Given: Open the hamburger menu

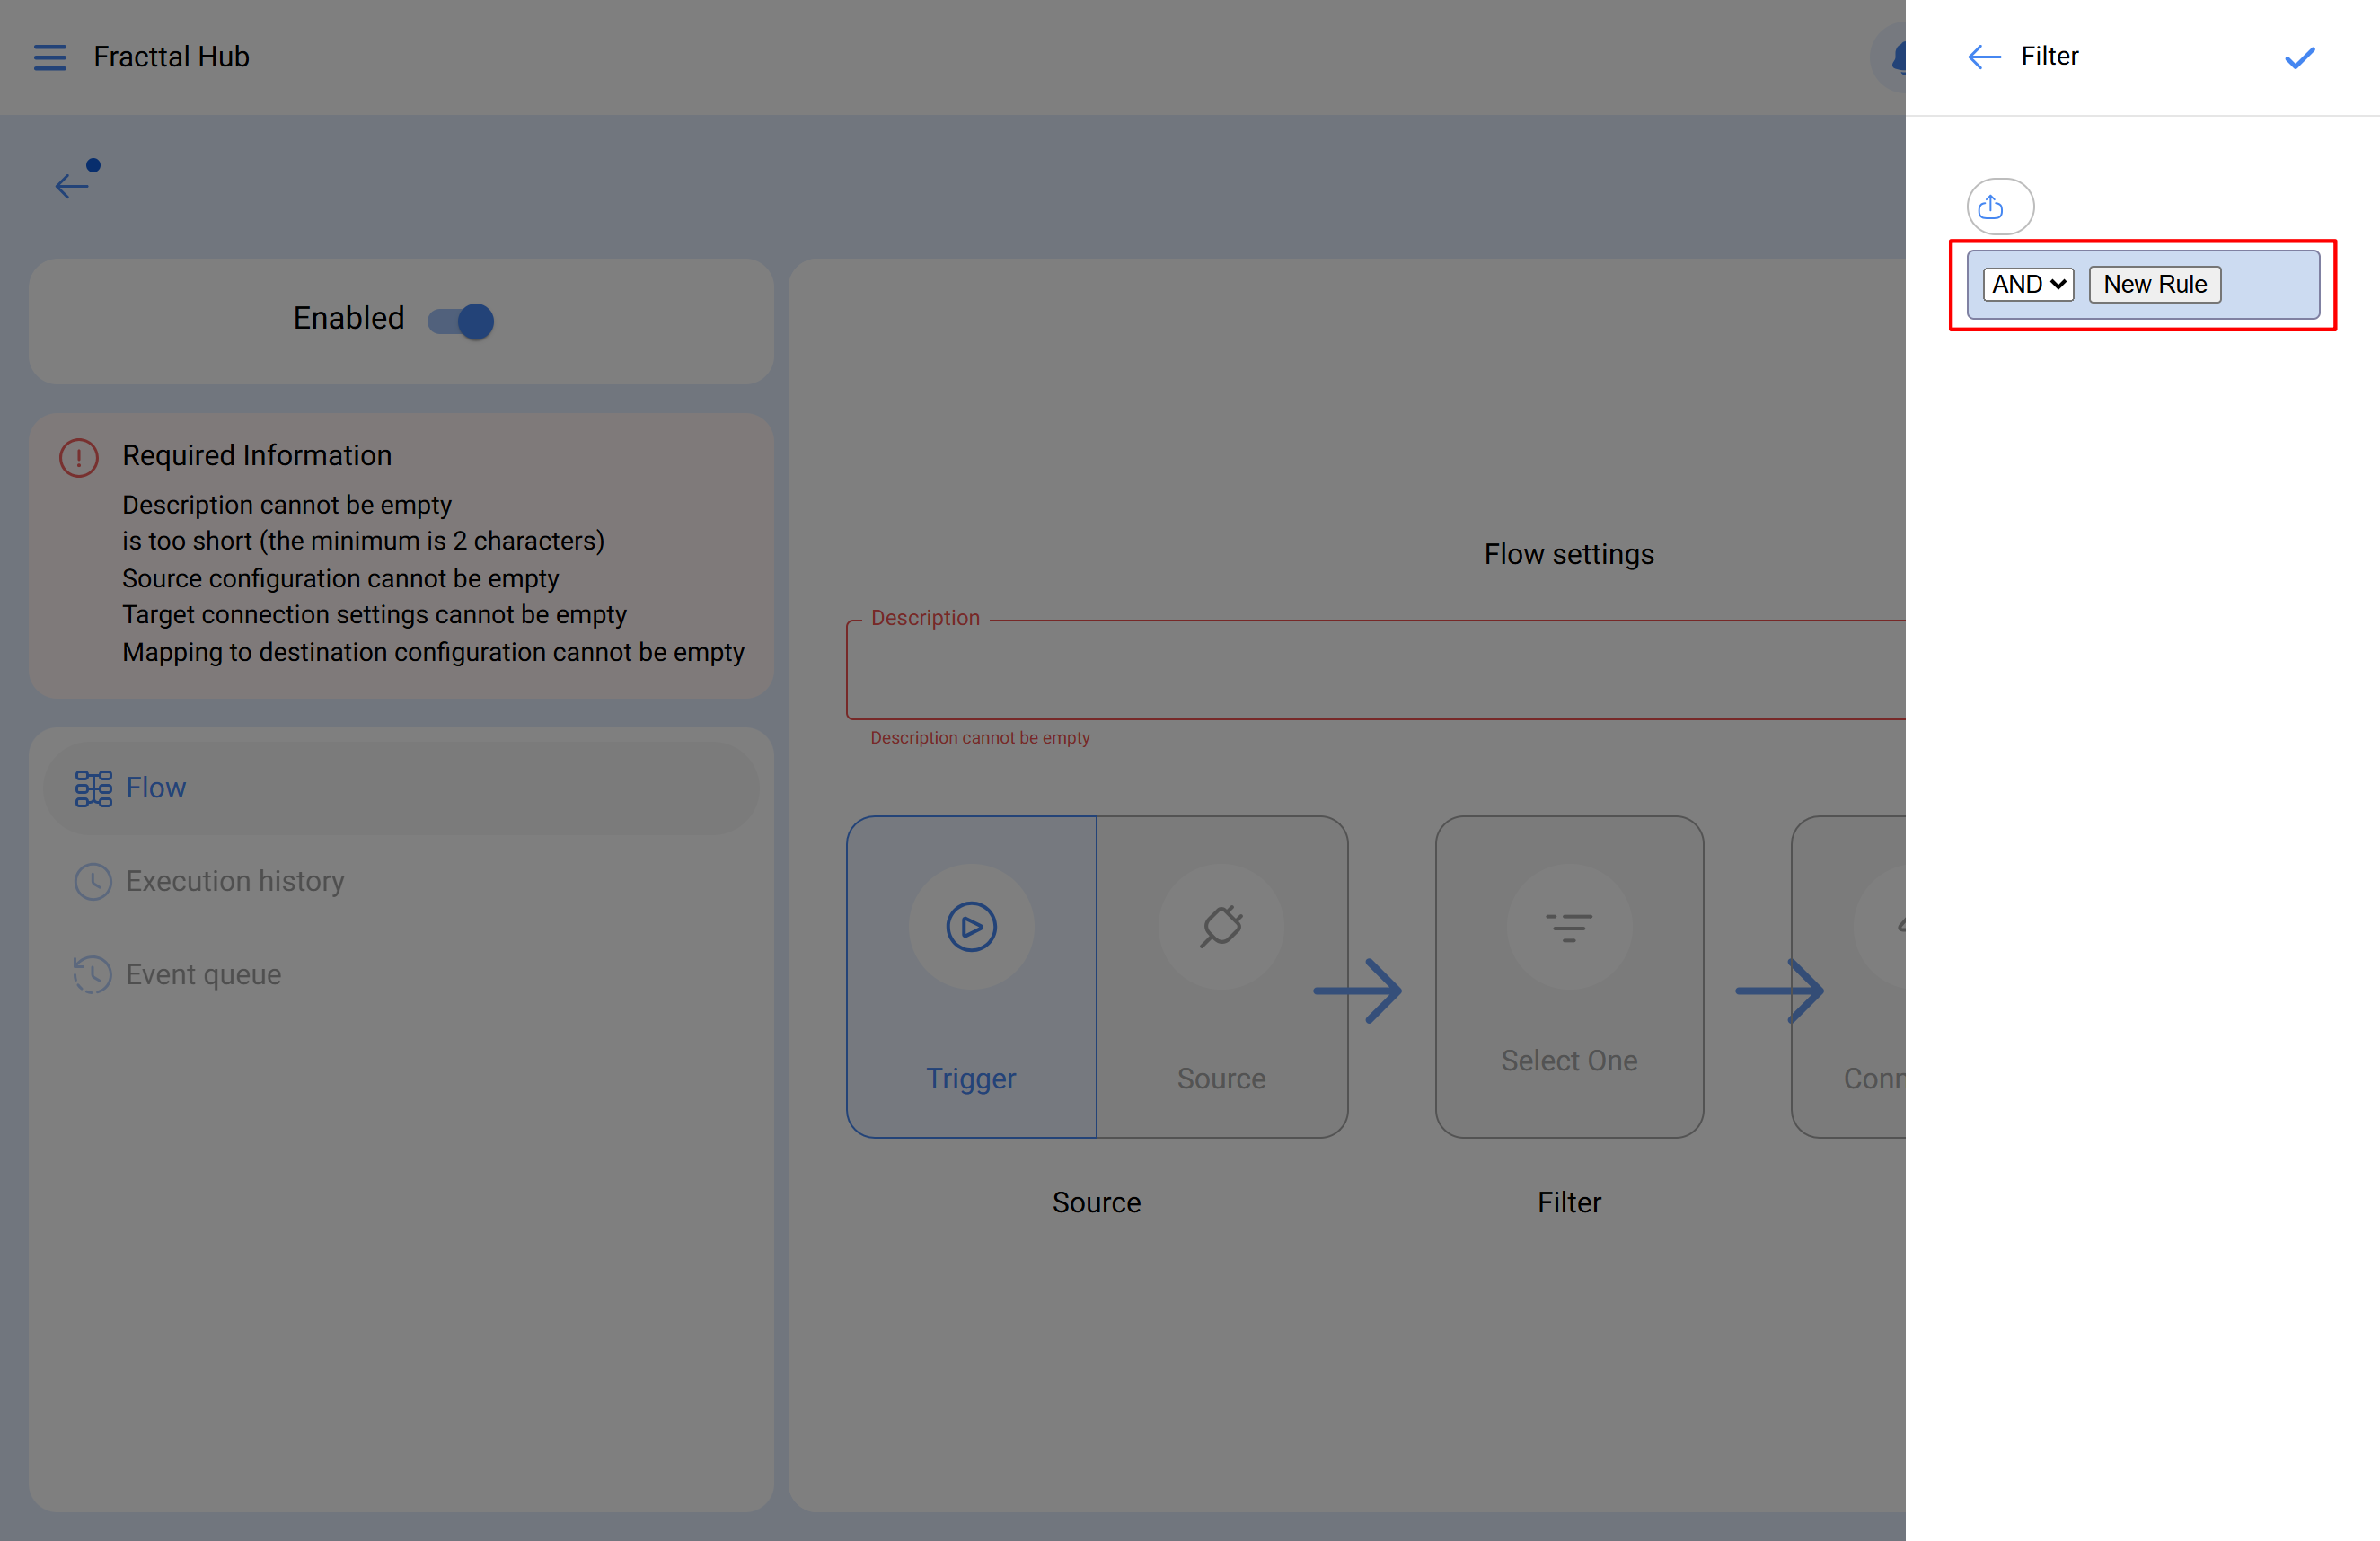Looking at the screenshot, I should pos(50,57).
